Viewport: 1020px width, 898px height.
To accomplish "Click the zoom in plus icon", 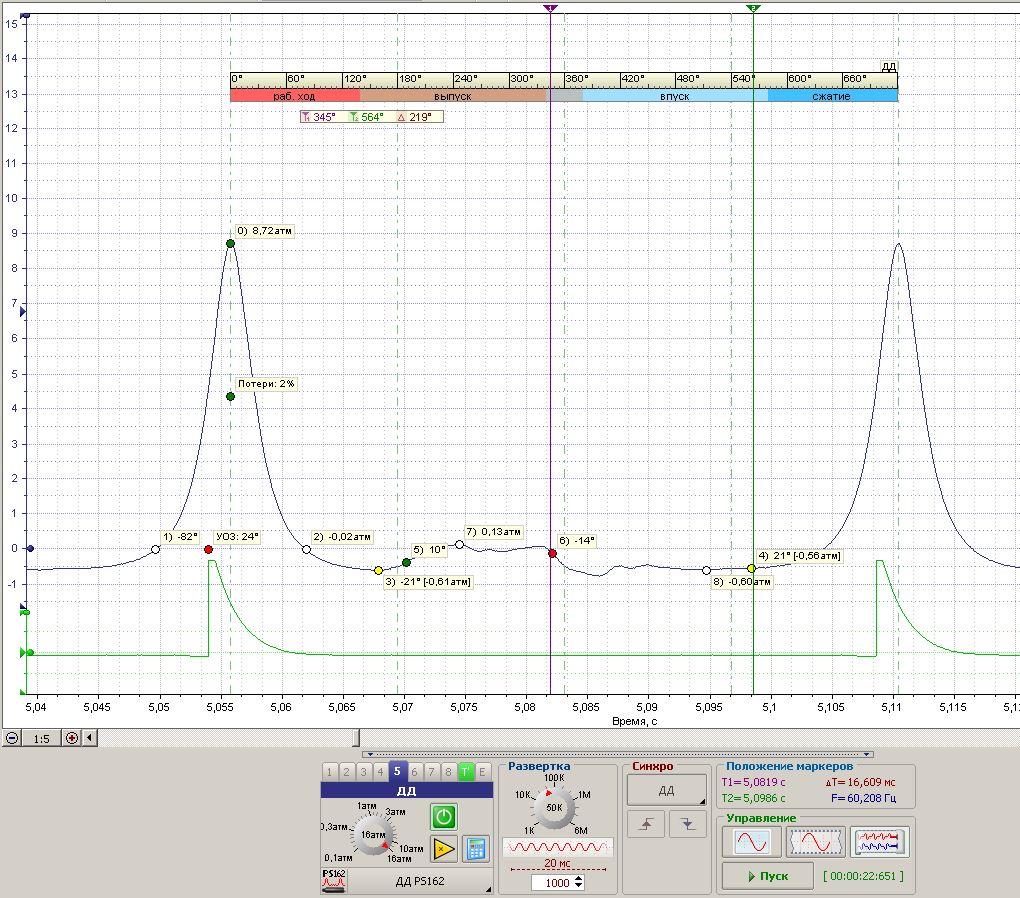I will click(x=72, y=738).
